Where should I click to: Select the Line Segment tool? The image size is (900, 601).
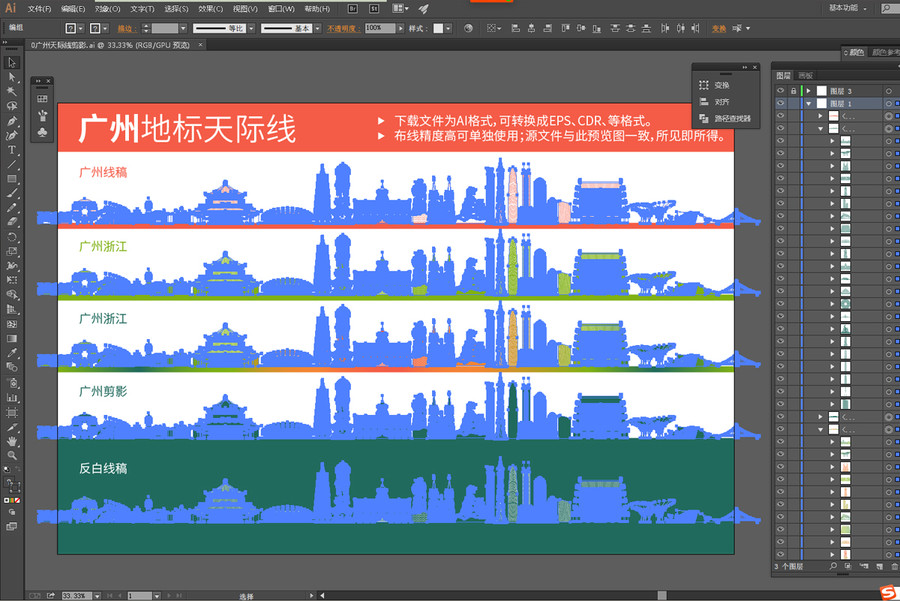(11, 164)
